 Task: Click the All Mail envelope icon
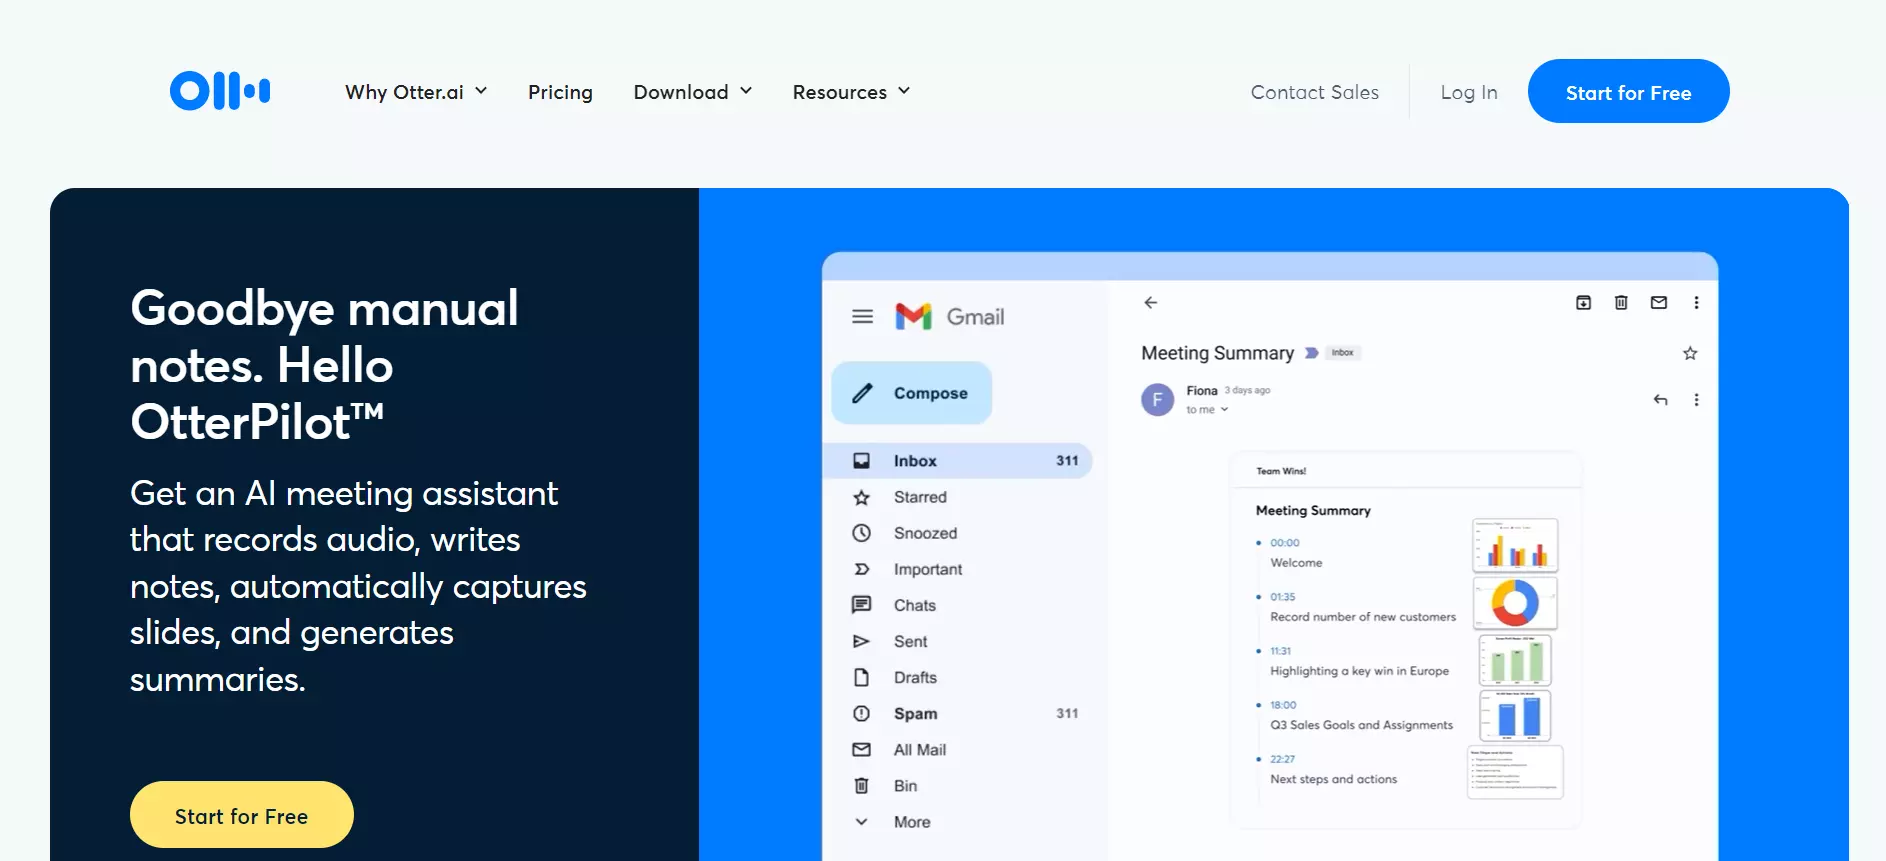coord(861,749)
